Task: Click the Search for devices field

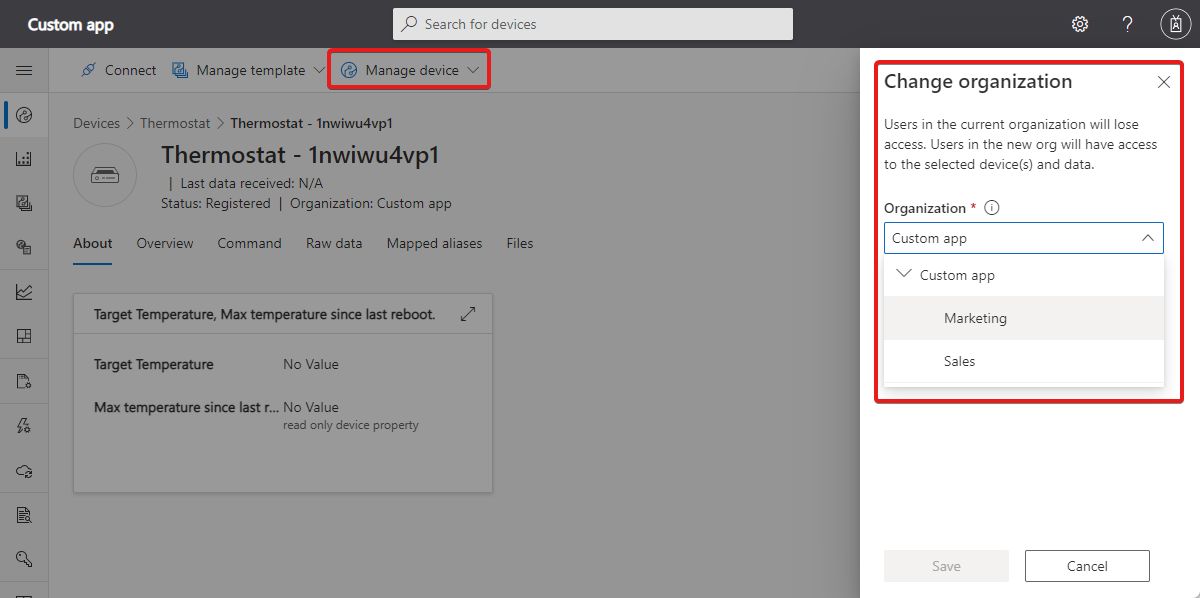Action: pyautogui.click(x=593, y=24)
